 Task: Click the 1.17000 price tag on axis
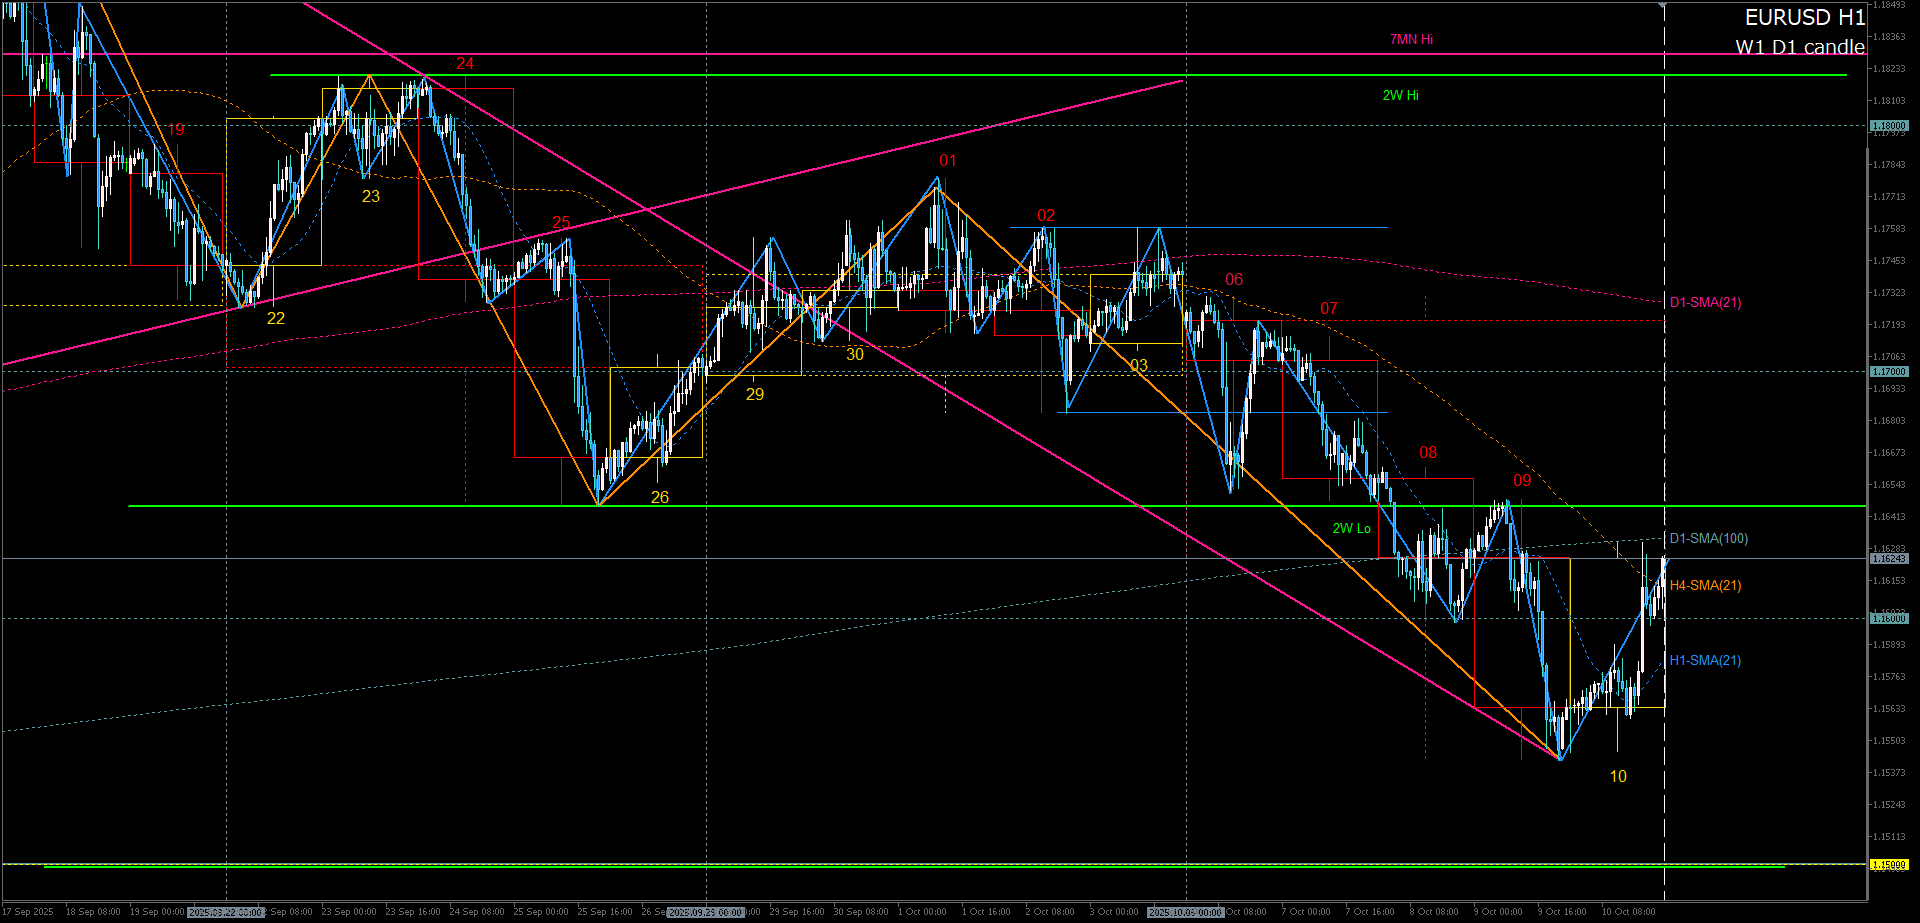1888,372
